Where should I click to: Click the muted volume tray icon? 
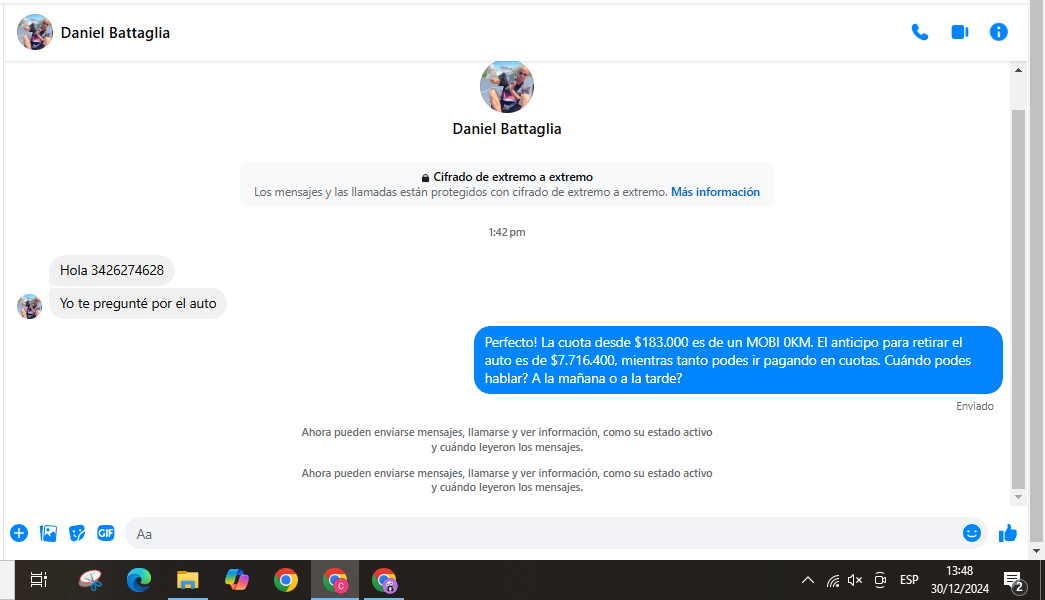[855, 580]
